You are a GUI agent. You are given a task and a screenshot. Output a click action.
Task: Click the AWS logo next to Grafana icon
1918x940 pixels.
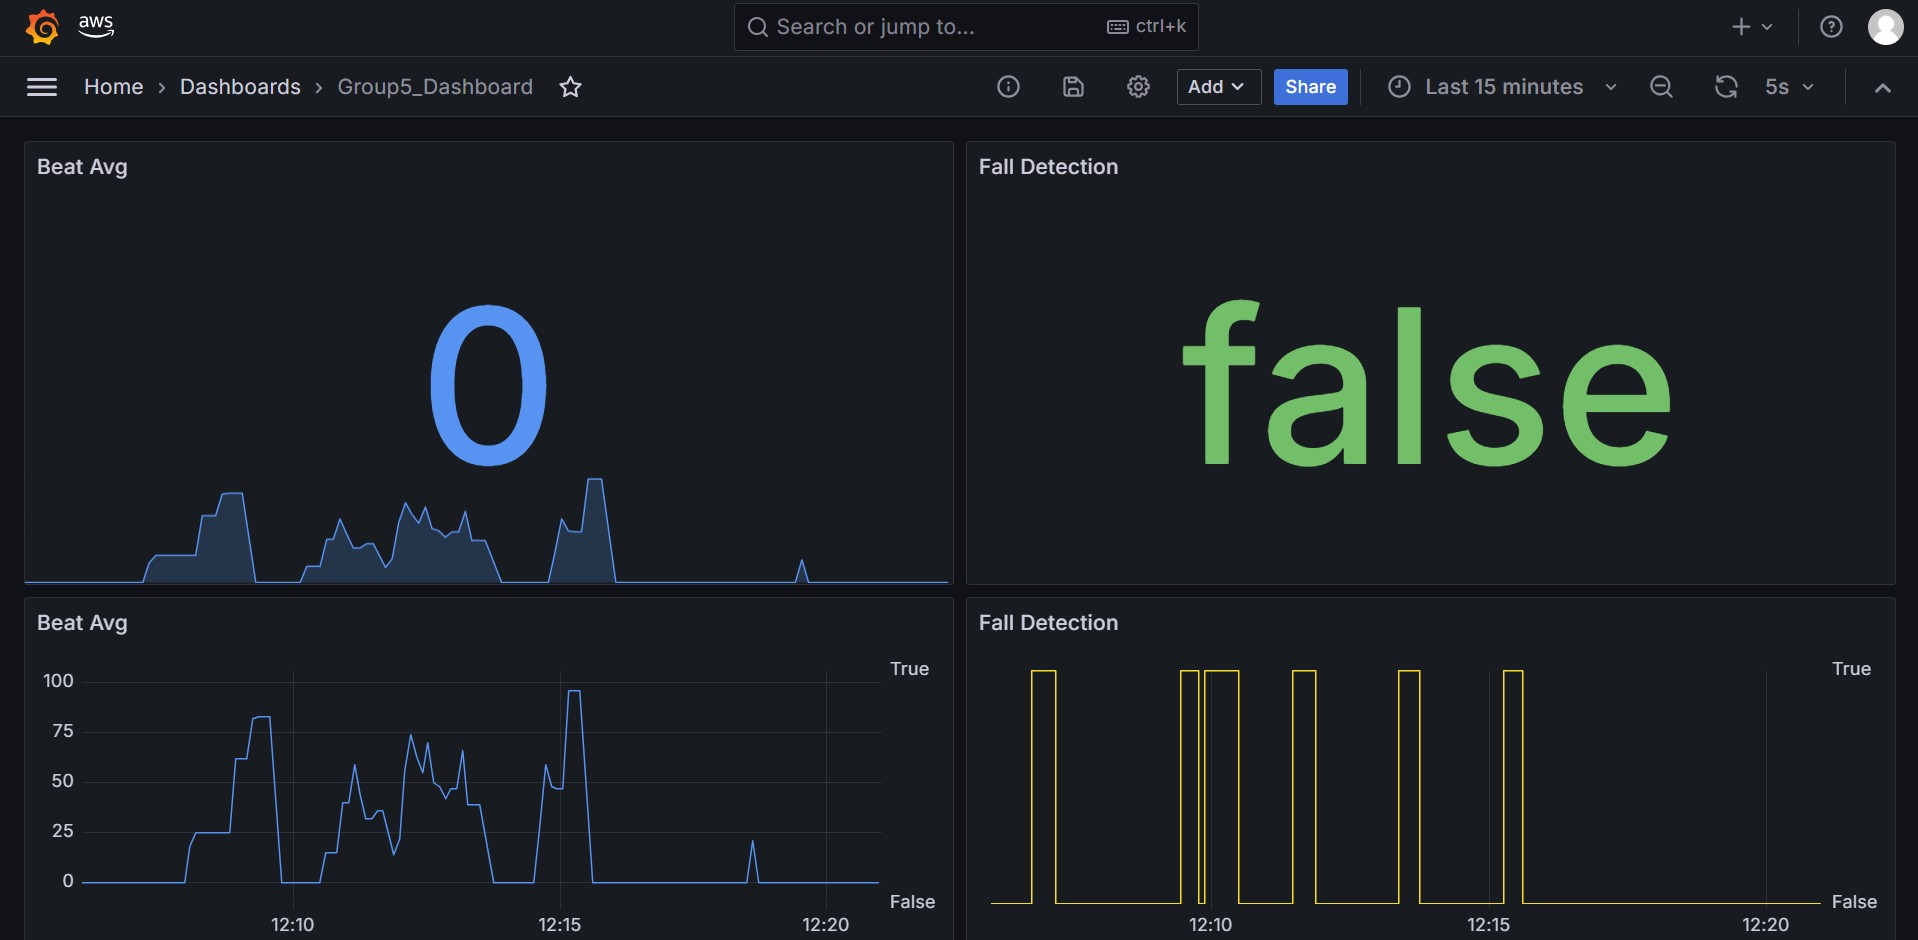pos(96,27)
